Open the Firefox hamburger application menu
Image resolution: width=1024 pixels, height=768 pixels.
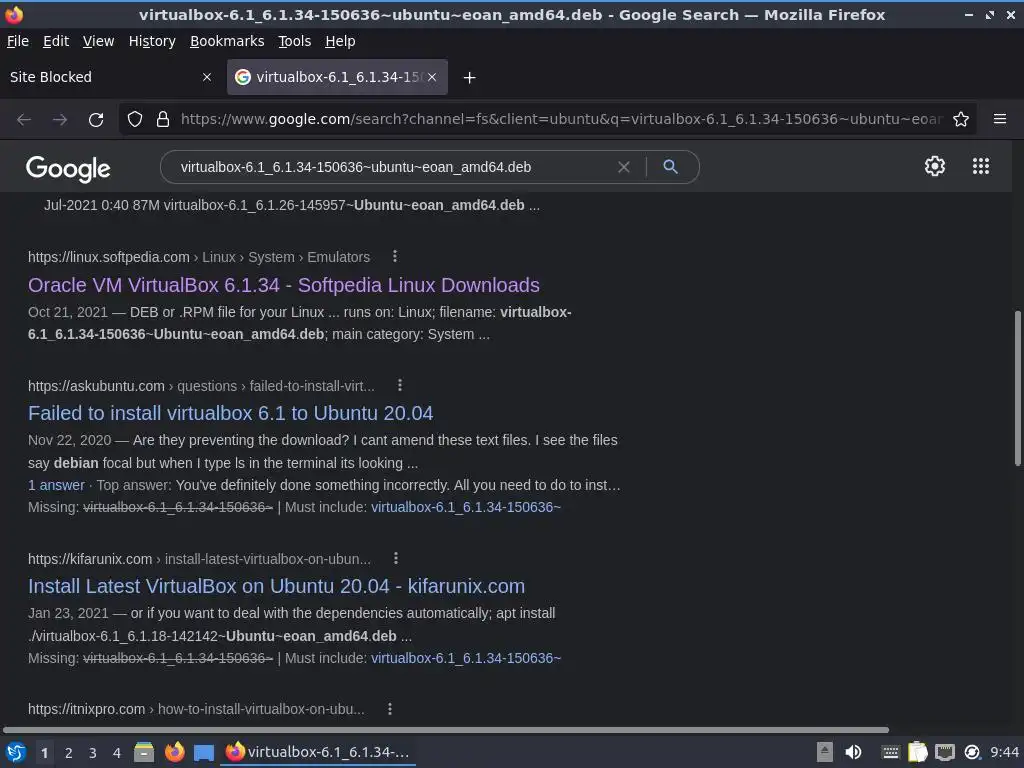pos(1000,120)
